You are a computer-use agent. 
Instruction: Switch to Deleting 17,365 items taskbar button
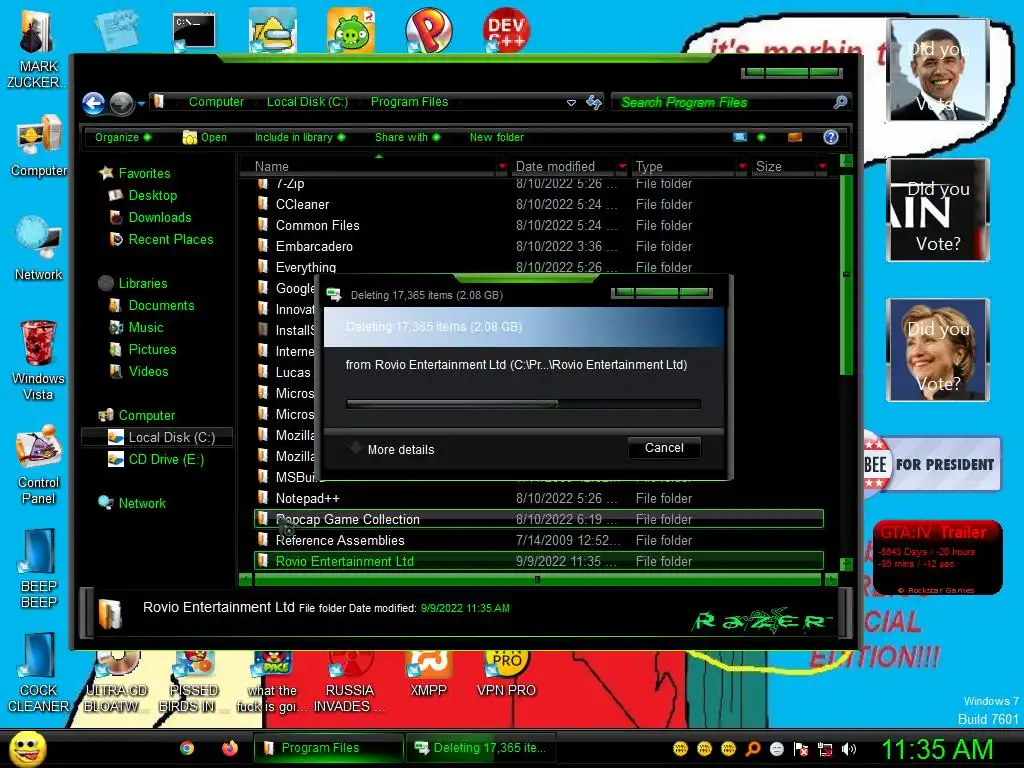[x=481, y=748]
